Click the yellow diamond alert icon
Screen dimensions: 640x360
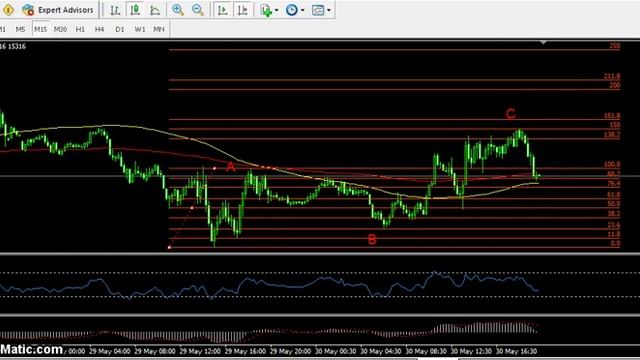pos(8,10)
